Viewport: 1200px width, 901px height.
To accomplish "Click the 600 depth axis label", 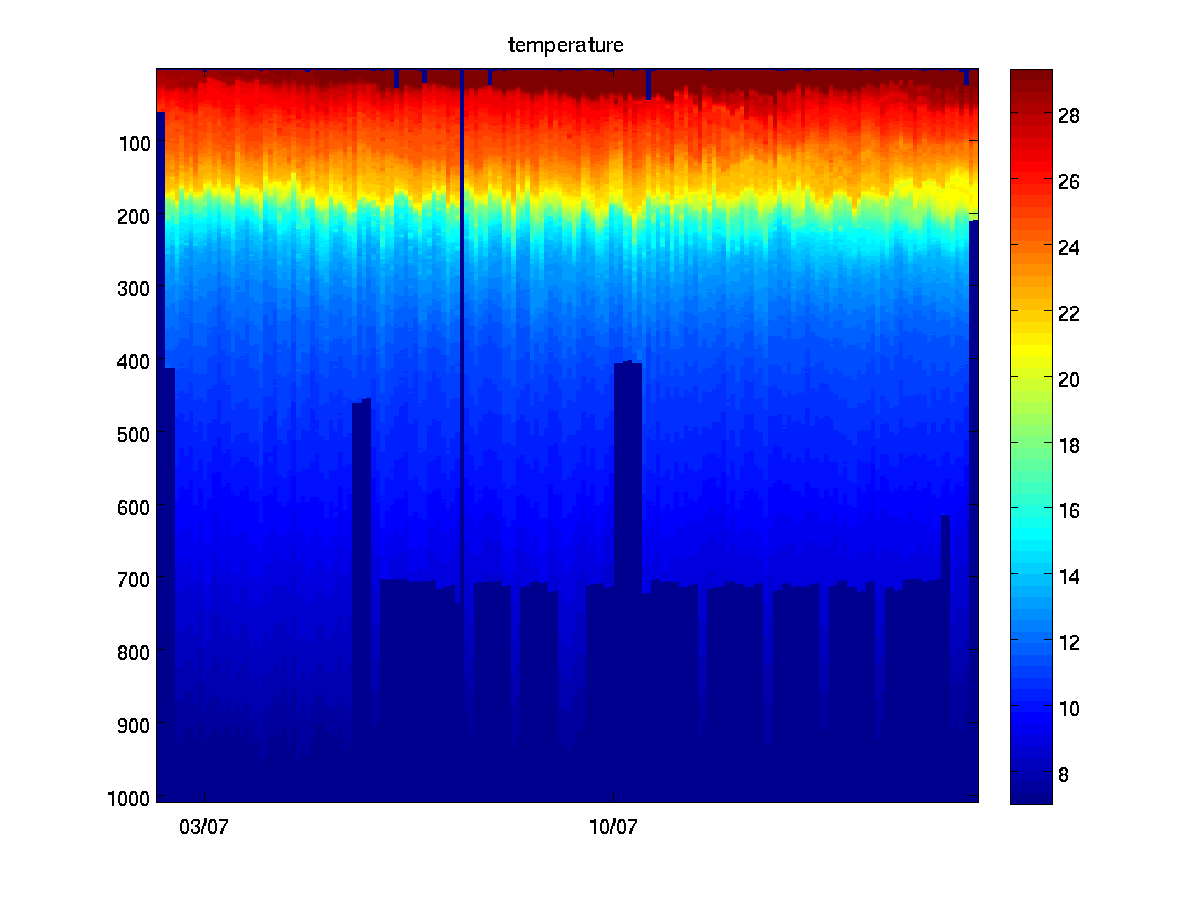I will coord(133,506).
